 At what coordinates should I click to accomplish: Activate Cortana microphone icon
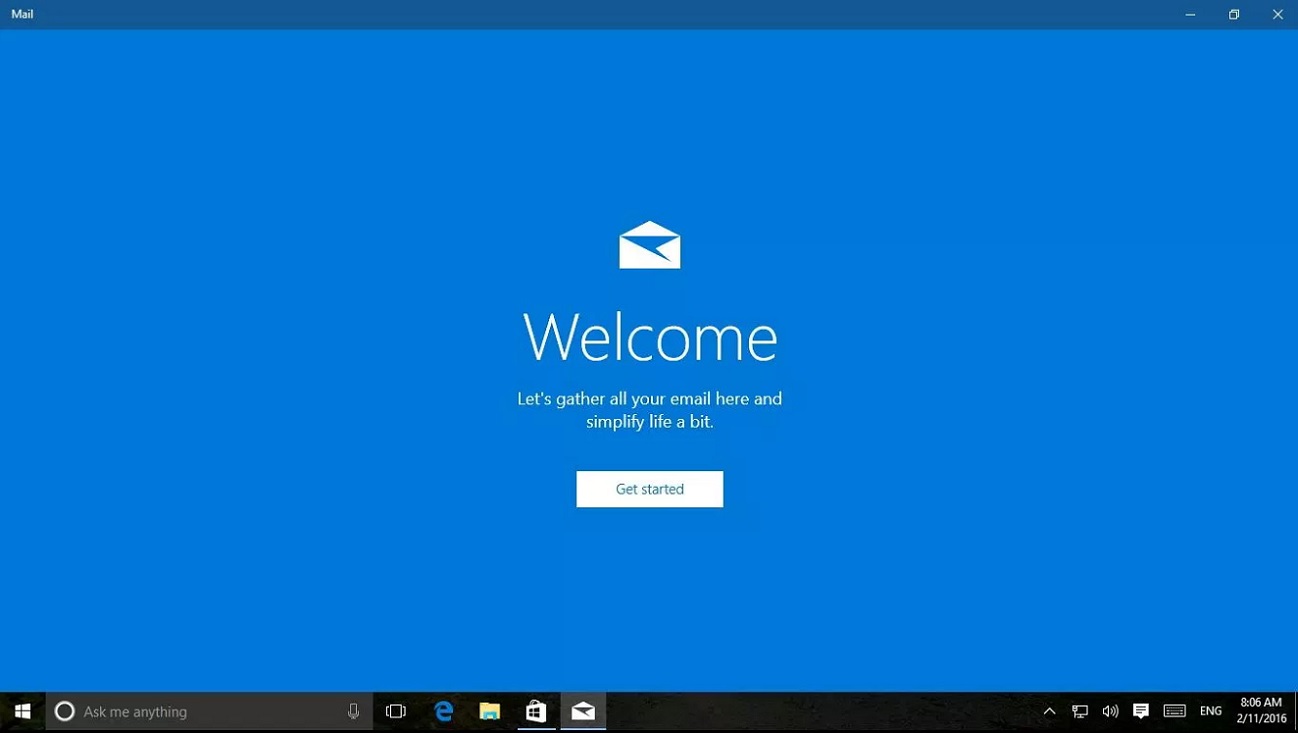point(353,712)
